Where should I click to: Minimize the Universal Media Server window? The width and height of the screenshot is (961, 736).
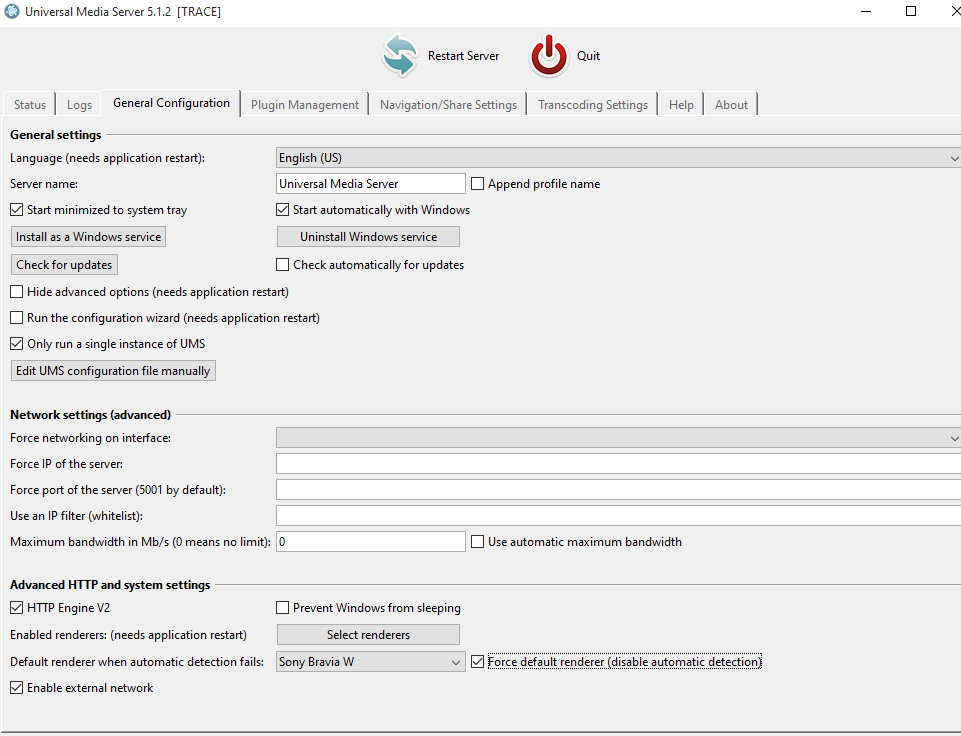pyautogui.click(x=866, y=12)
